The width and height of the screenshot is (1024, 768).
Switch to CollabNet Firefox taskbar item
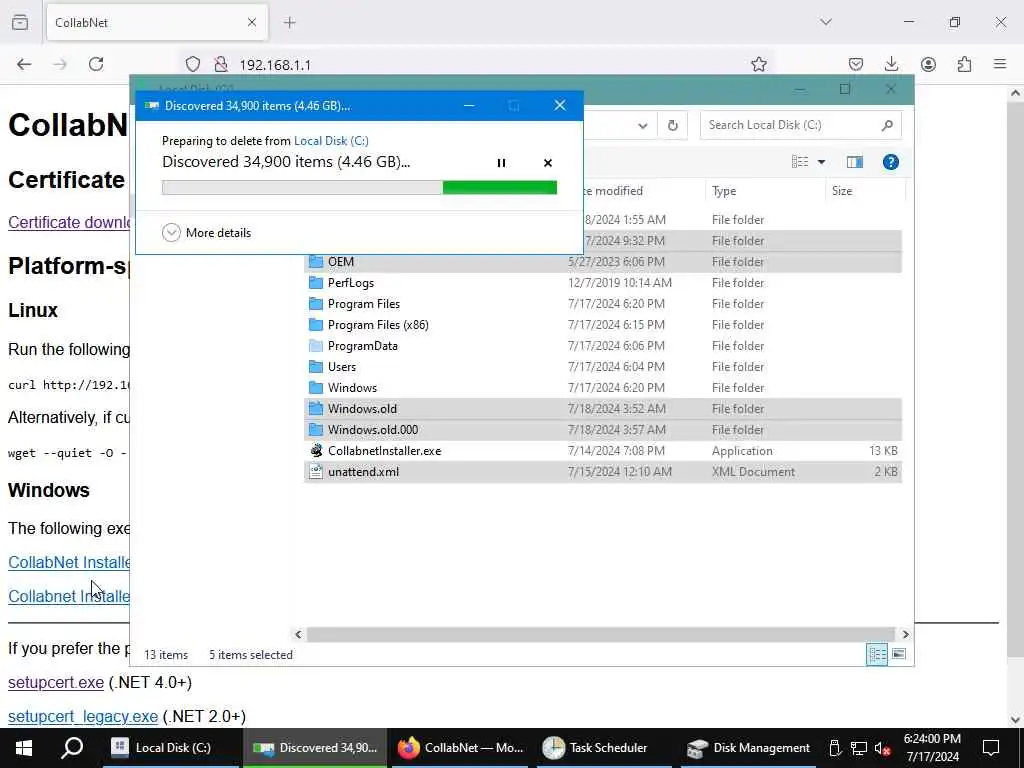460,748
